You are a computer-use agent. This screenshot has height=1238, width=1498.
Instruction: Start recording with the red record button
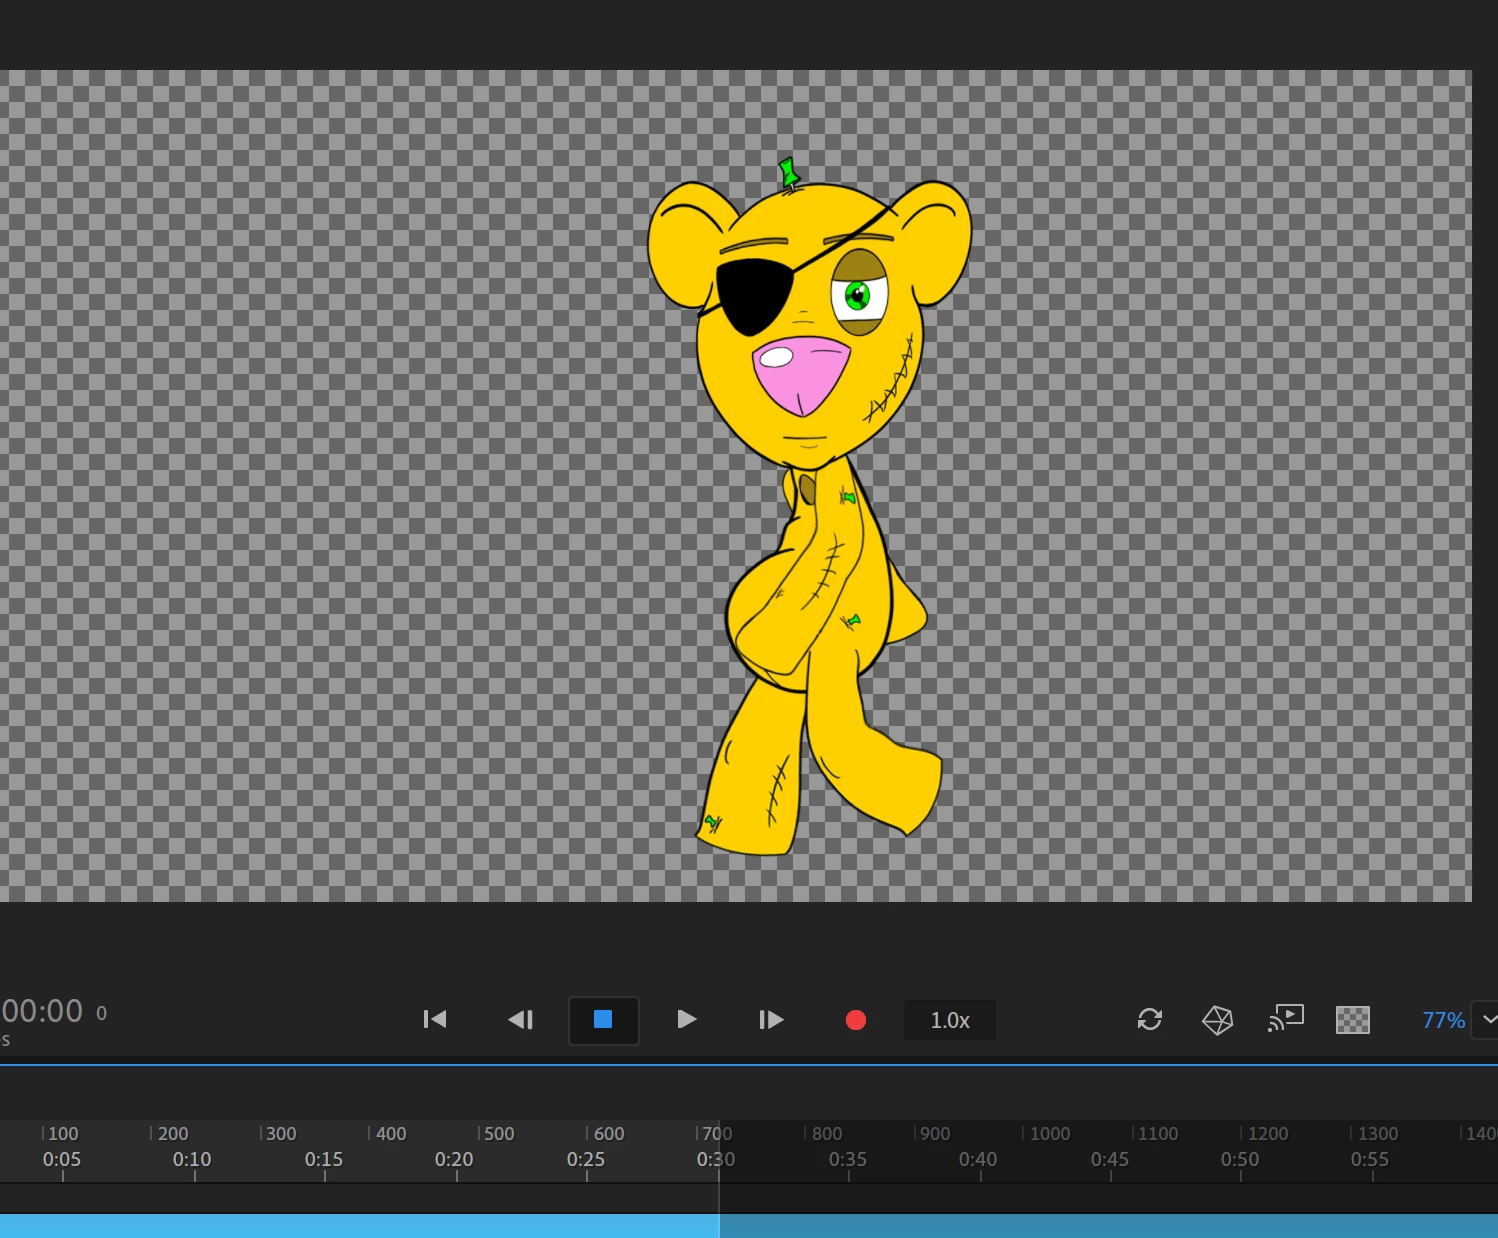click(x=856, y=1020)
